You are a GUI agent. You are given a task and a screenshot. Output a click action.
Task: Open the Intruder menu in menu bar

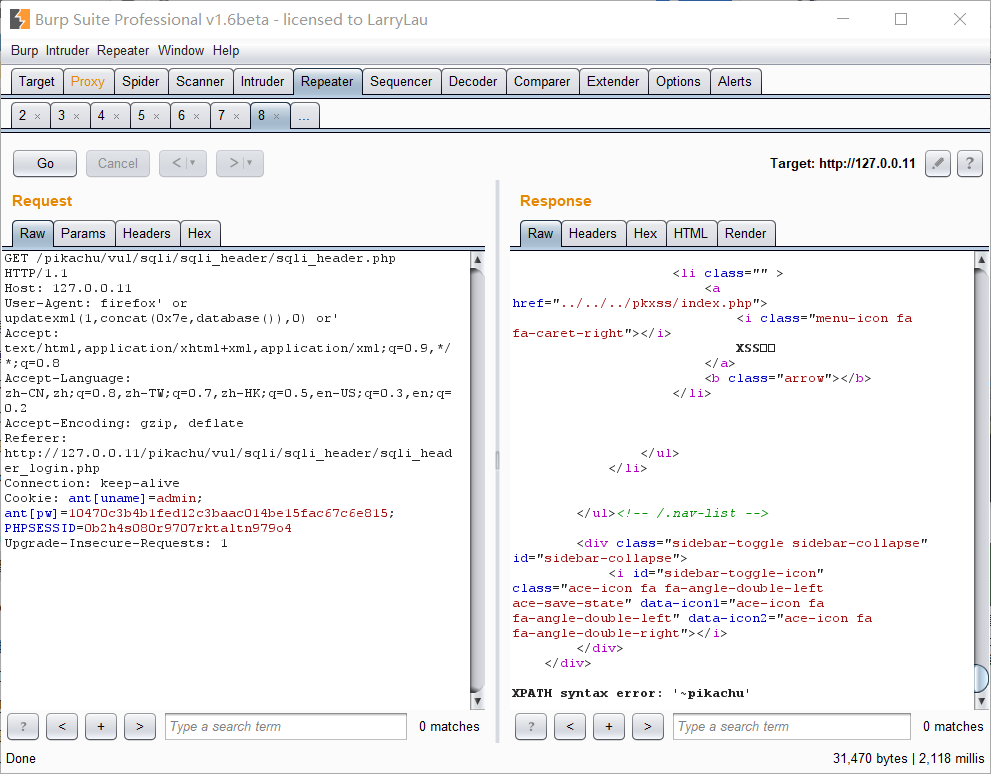pos(67,51)
